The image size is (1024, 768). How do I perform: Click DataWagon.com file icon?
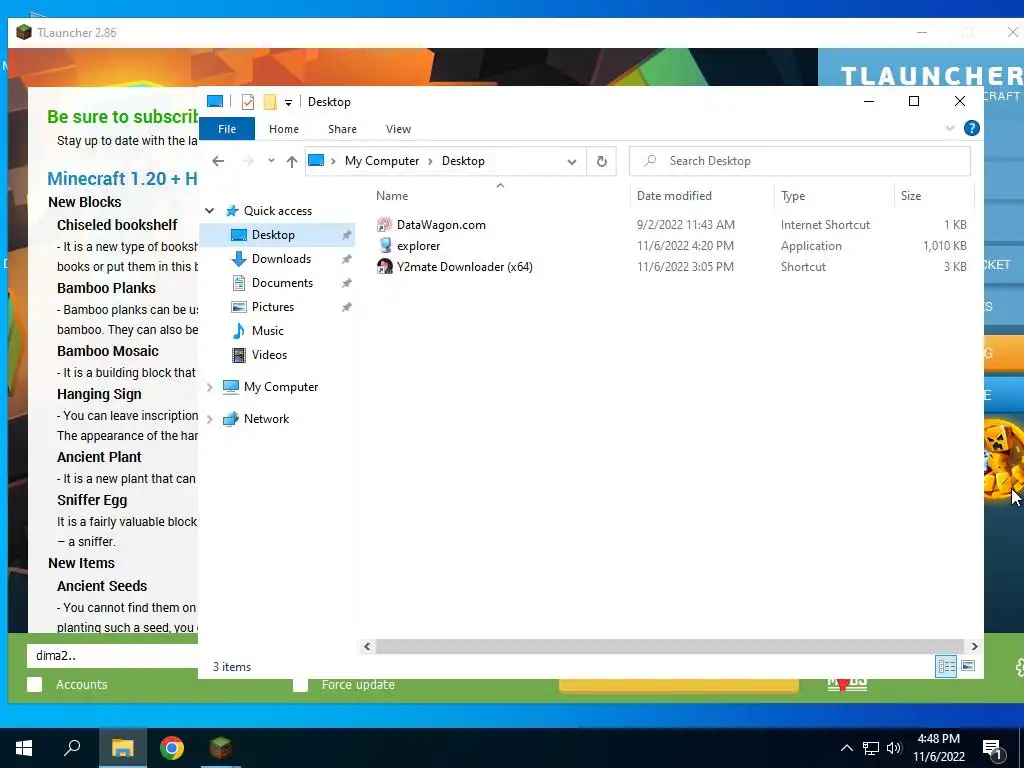point(385,225)
